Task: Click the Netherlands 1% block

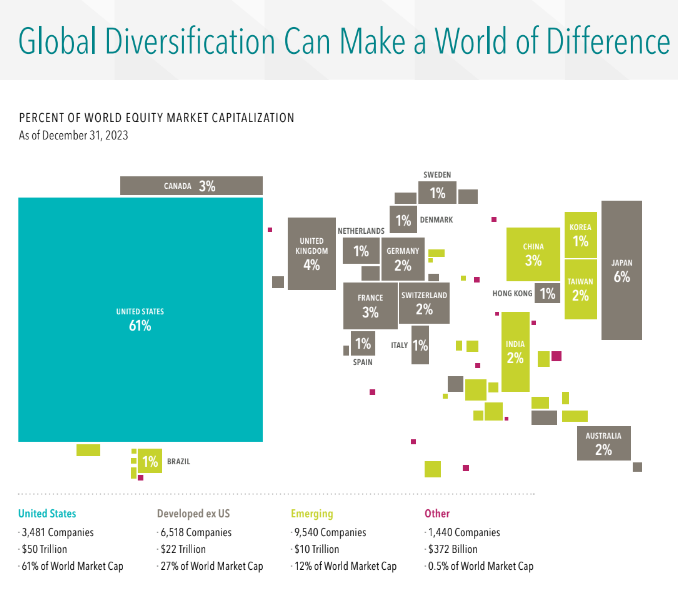Action: [x=361, y=251]
